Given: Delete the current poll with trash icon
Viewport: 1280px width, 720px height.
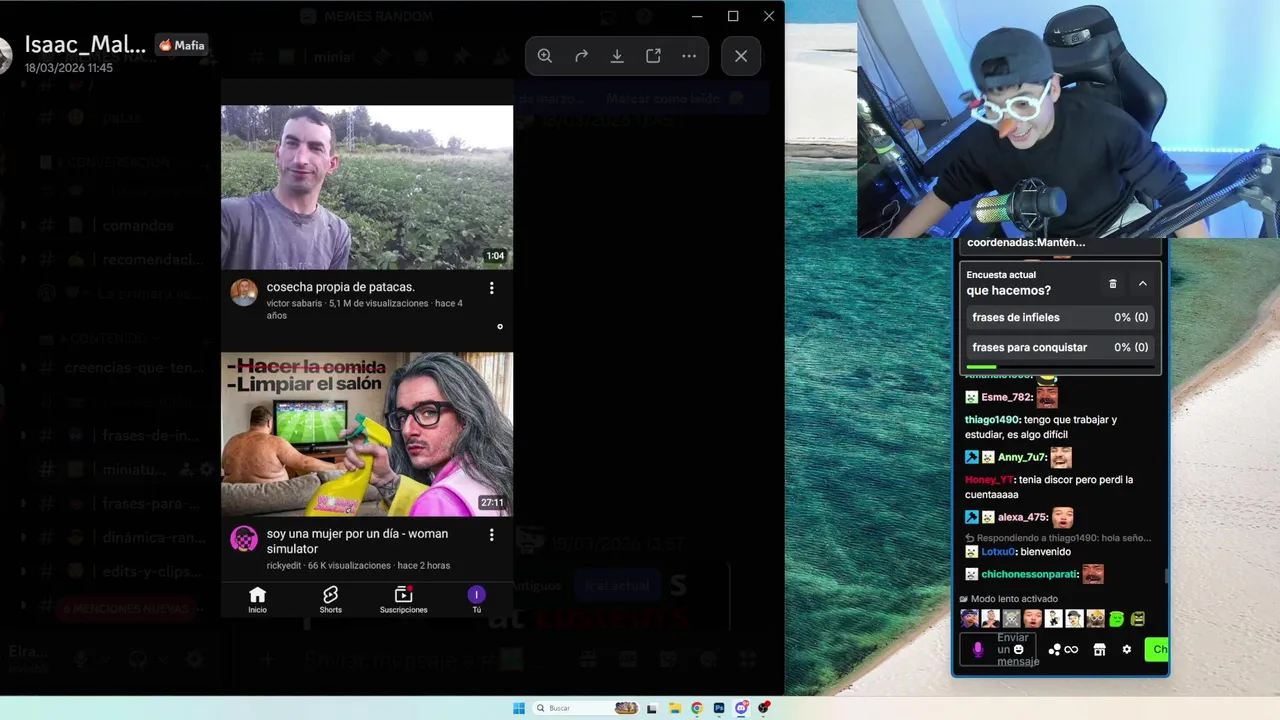Looking at the screenshot, I should (1113, 284).
